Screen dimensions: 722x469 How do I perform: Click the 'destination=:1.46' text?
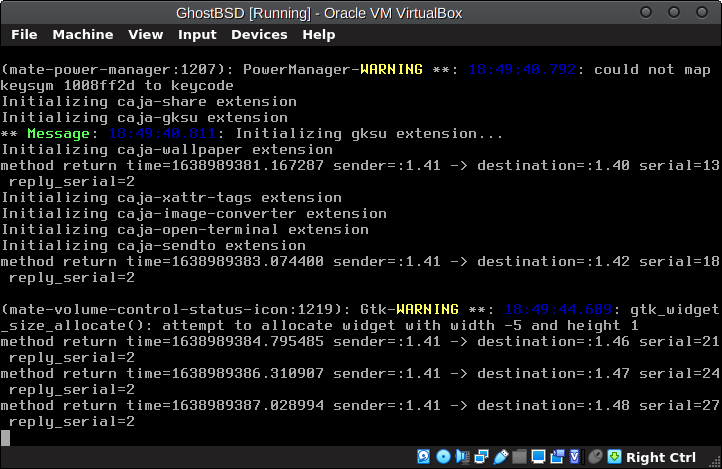[x=553, y=342]
